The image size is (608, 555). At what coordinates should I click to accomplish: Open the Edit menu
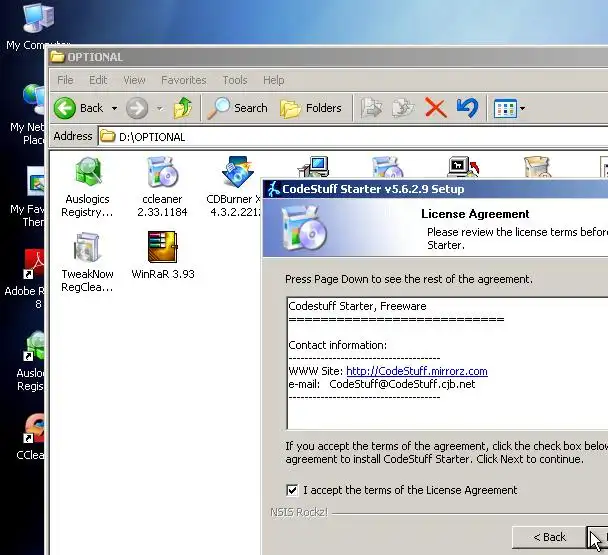(98, 80)
